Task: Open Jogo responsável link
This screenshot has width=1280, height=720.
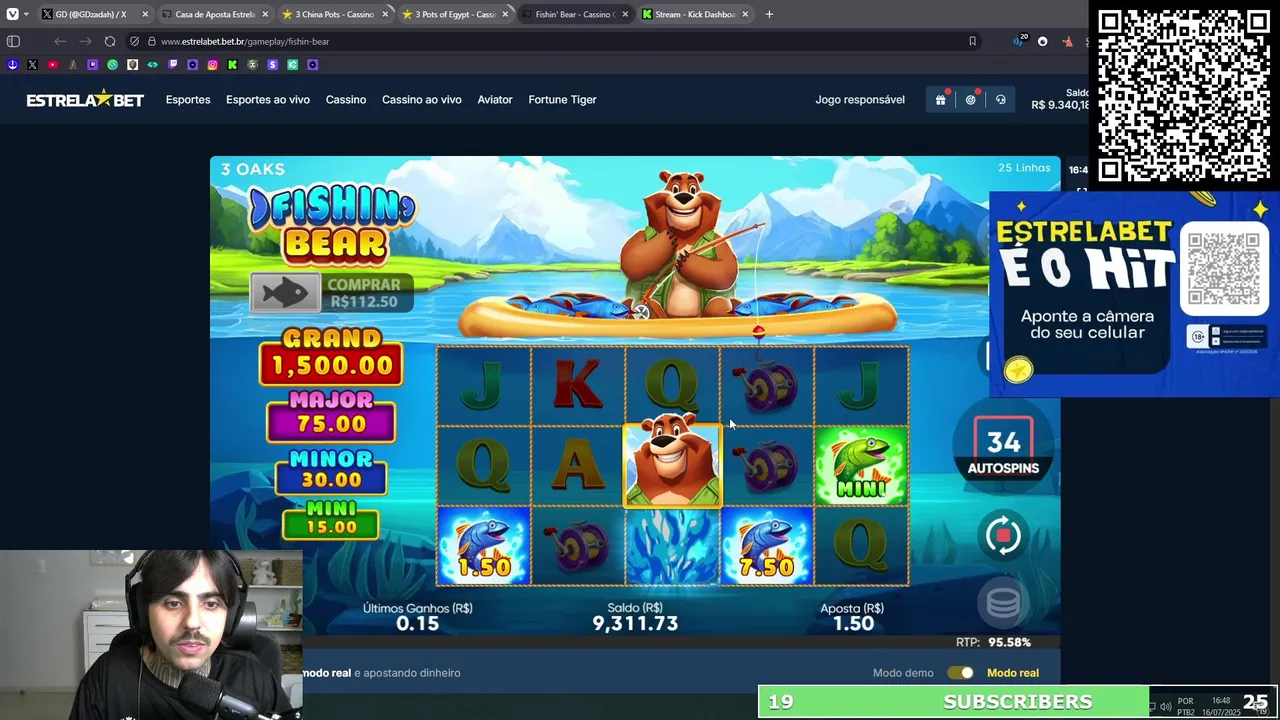Action: 860,100
